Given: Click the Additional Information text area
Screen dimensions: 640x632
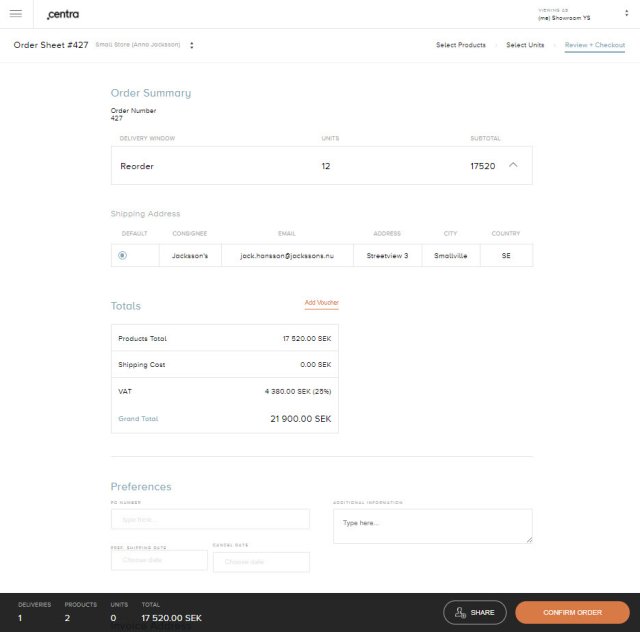Looking at the screenshot, I should 432,526.
